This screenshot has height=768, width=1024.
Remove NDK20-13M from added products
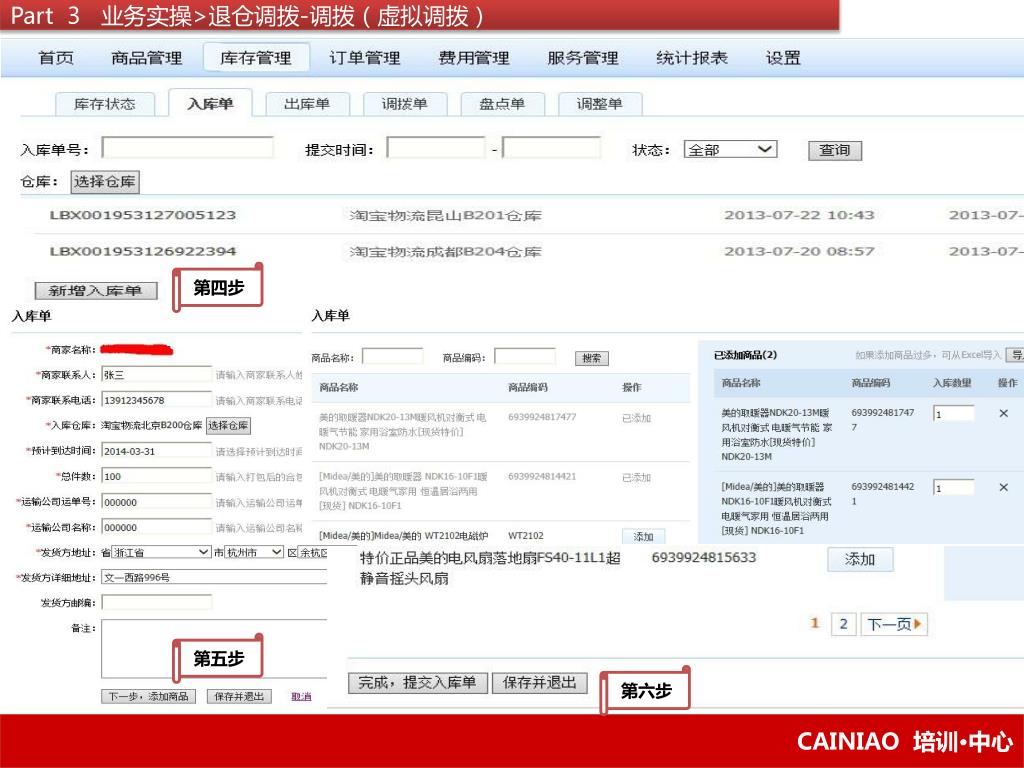click(x=1004, y=413)
